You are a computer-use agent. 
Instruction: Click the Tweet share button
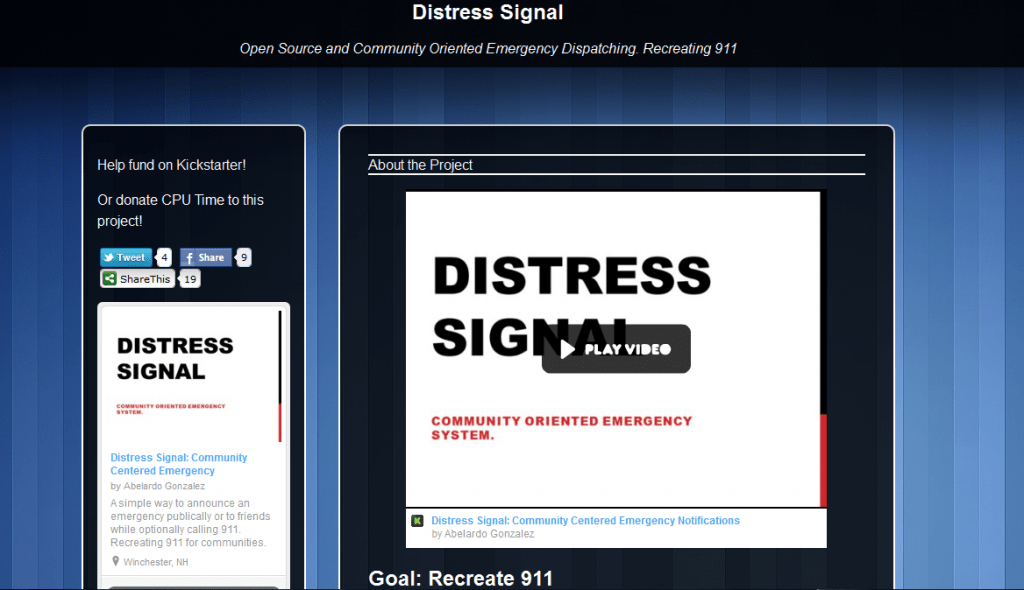tap(125, 257)
